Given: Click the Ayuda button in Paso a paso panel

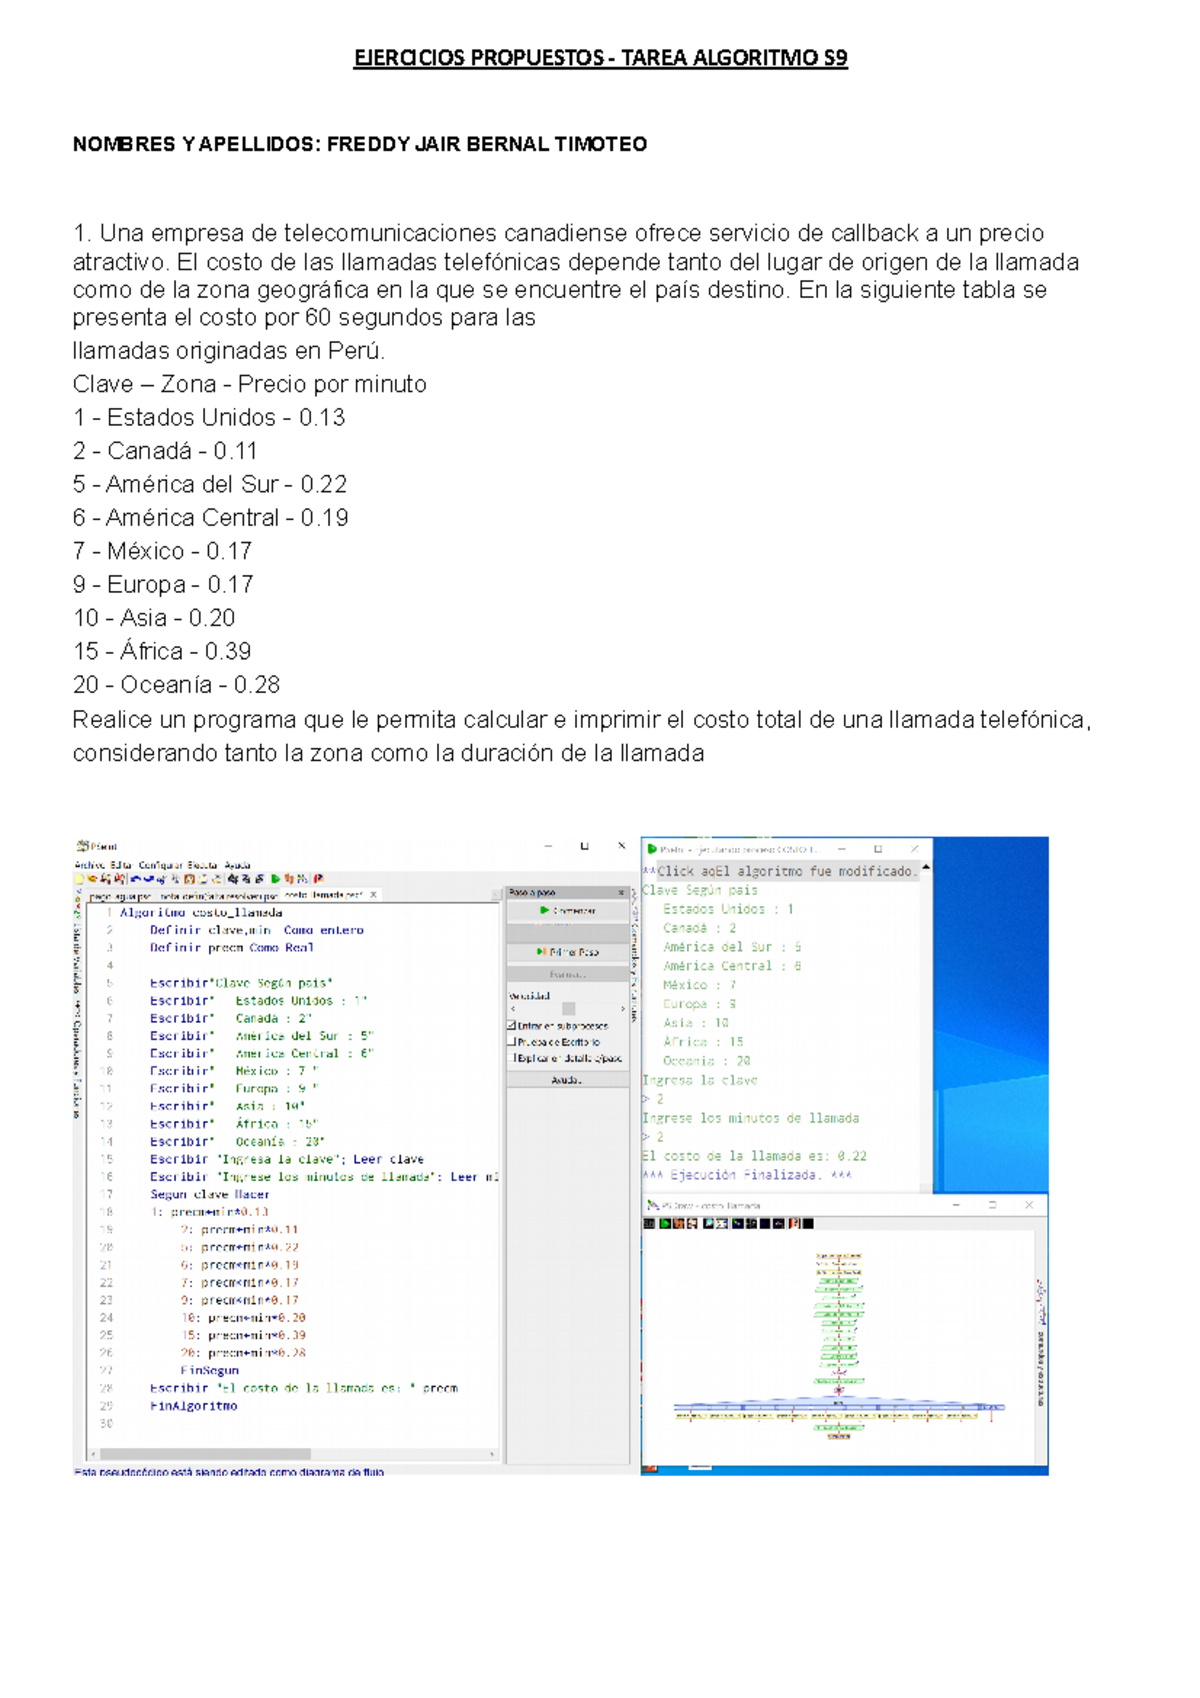Looking at the screenshot, I should 567,1080.
